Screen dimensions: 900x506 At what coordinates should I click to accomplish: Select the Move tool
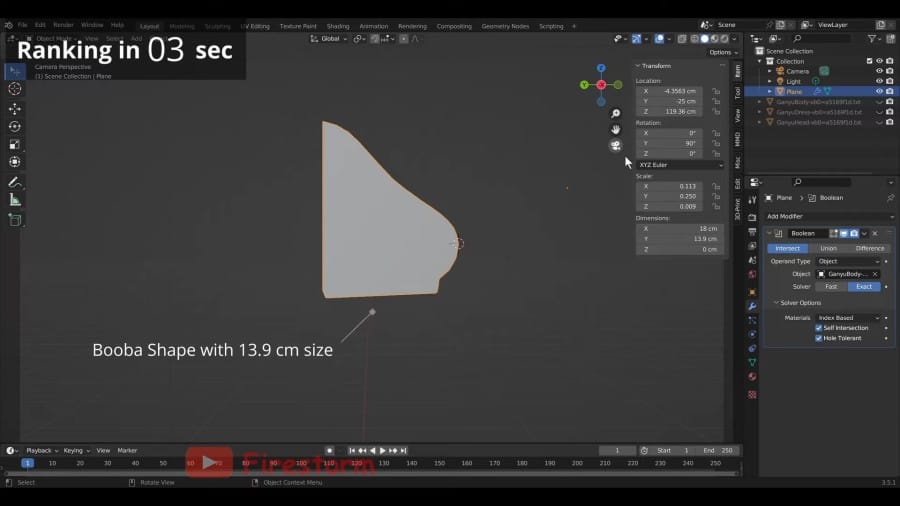pos(15,108)
